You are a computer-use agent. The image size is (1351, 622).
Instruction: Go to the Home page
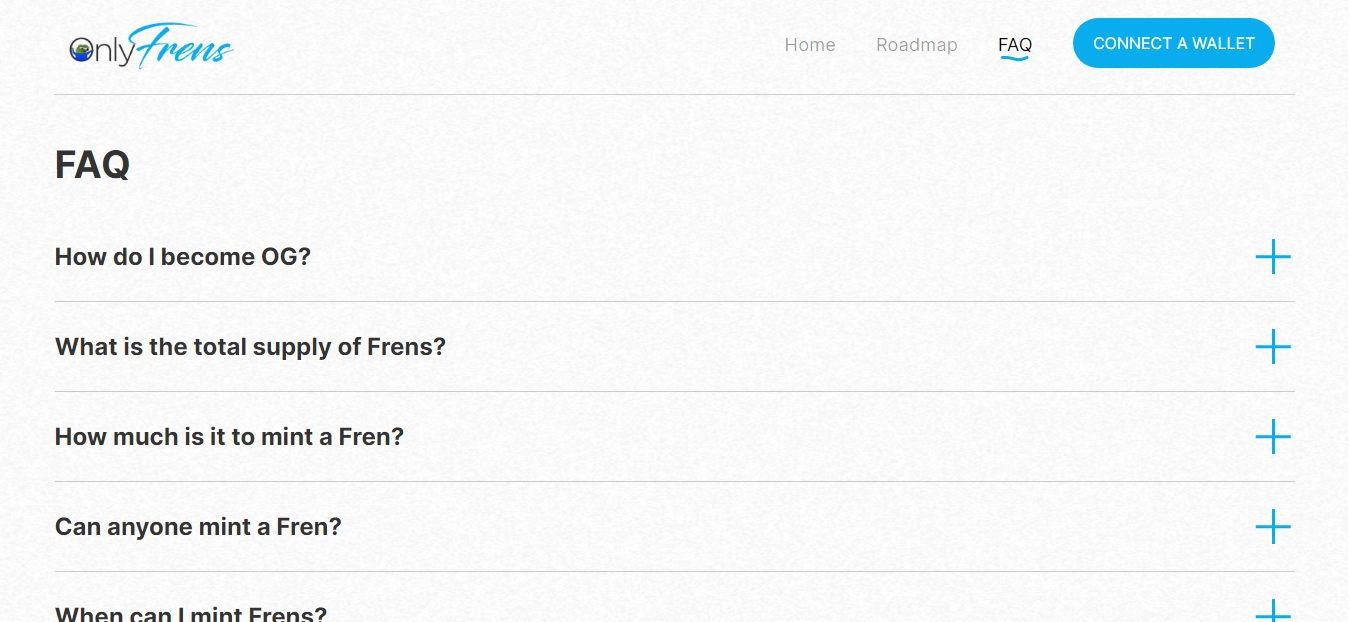click(x=810, y=45)
